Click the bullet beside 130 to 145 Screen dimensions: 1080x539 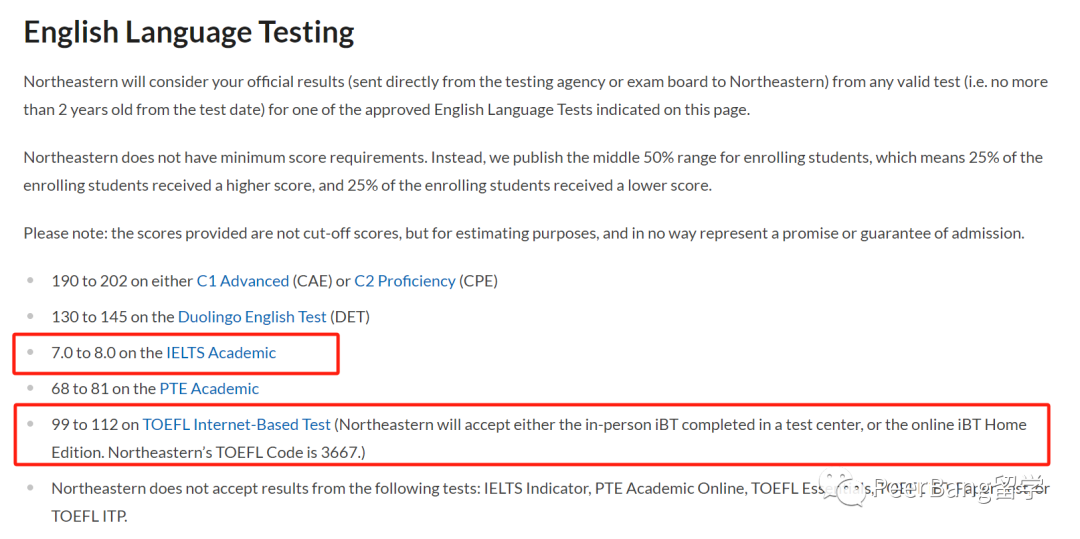pyautogui.click(x=30, y=316)
